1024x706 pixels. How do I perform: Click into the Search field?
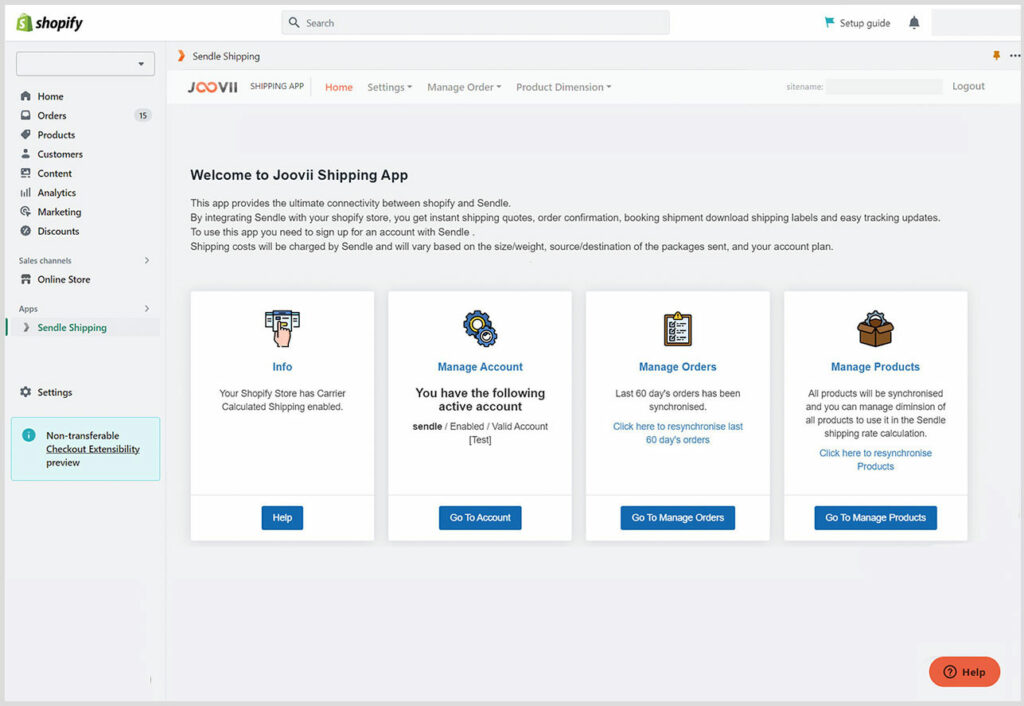click(475, 22)
